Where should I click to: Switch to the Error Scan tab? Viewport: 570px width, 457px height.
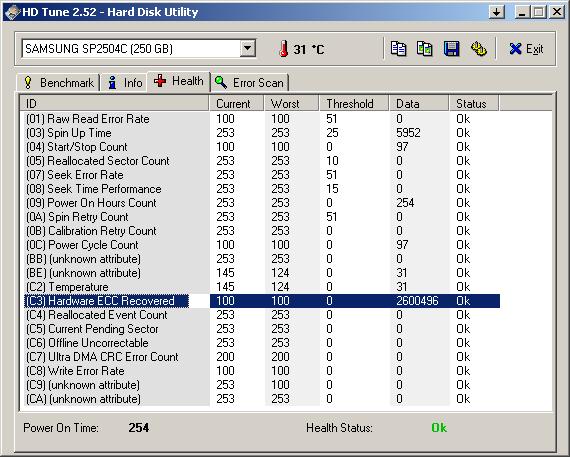250,83
